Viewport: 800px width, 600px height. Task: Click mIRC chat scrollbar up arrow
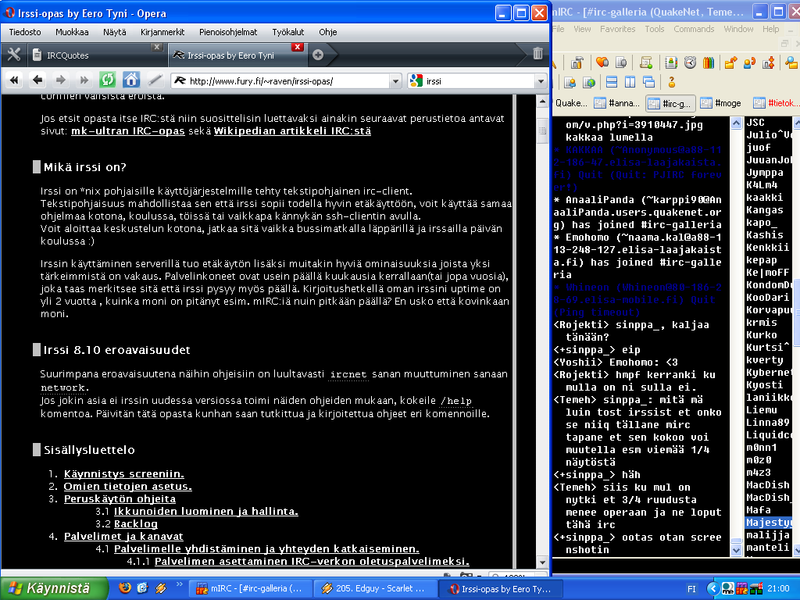pos(736,123)
